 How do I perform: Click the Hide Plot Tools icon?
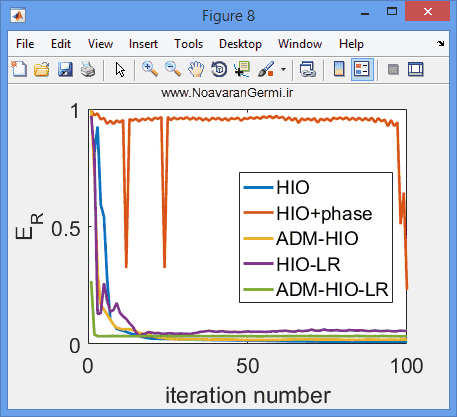tap(393, 69)
